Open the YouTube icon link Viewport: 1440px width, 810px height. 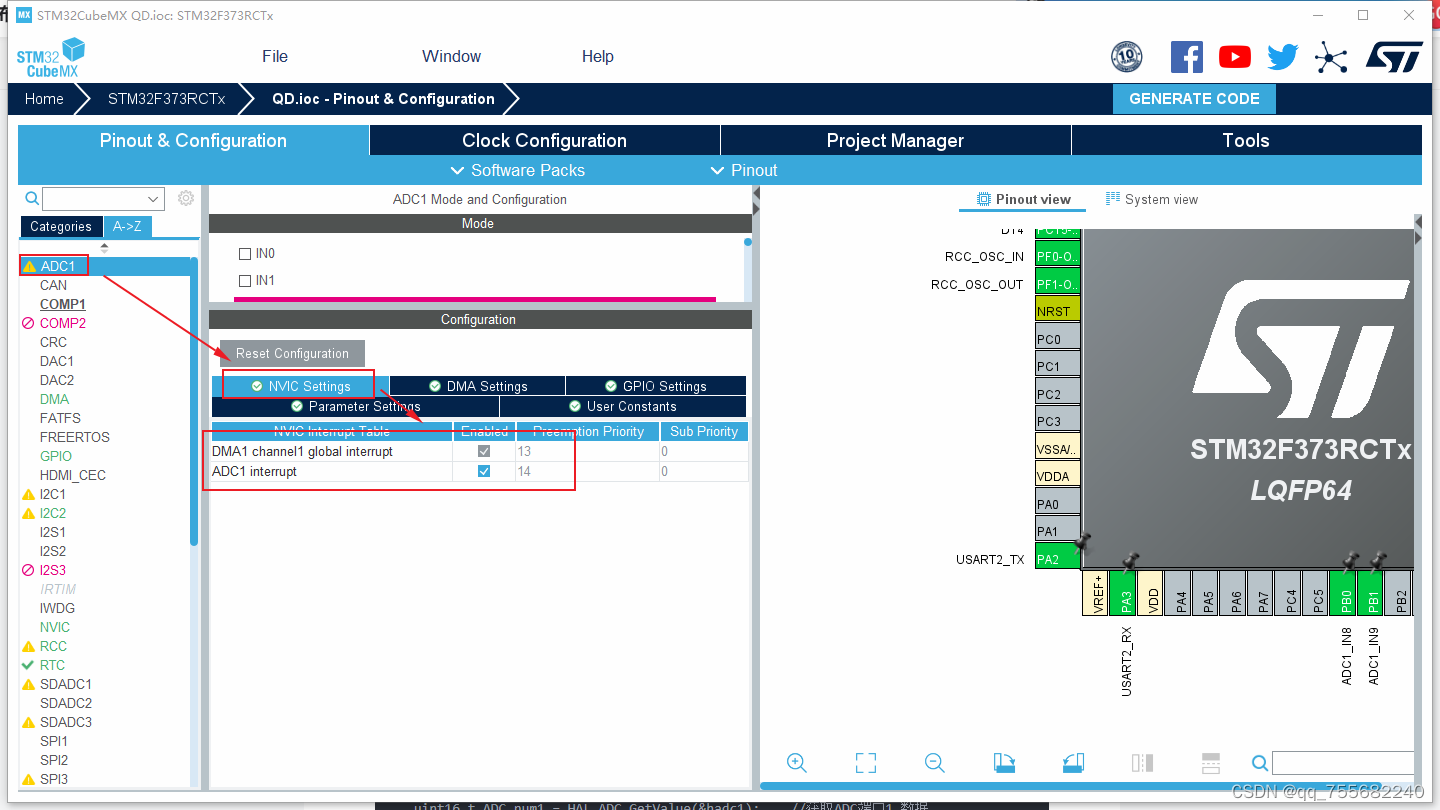(1235, 57)
